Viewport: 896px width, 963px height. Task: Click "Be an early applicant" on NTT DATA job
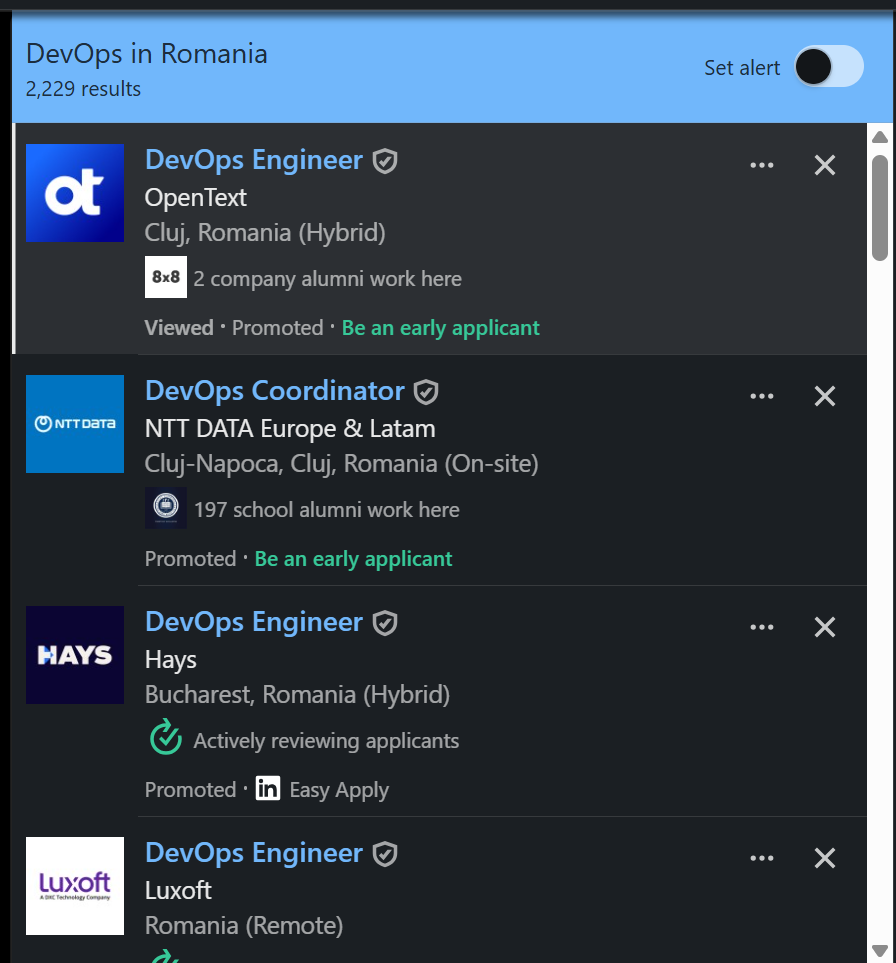point(353,559)
